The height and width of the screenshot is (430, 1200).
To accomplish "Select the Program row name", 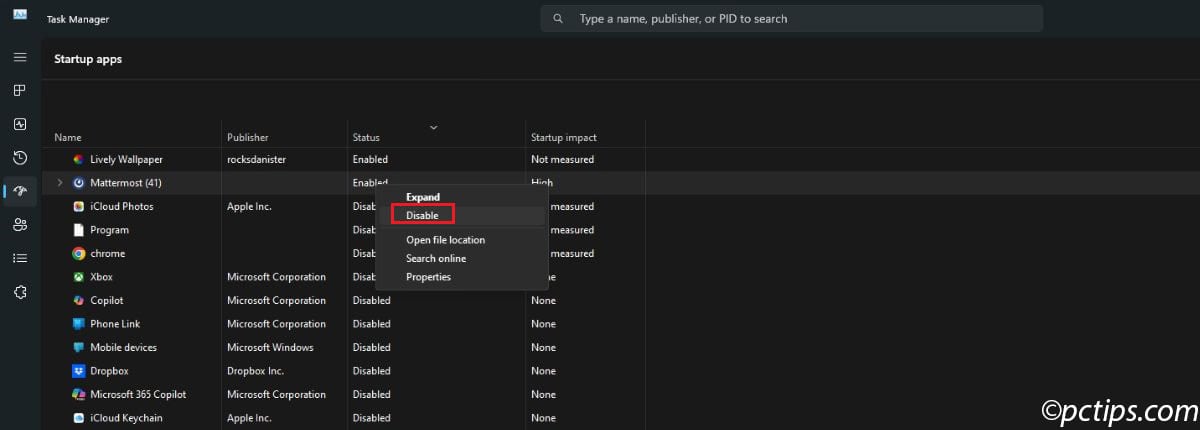I will pos(109,230).
